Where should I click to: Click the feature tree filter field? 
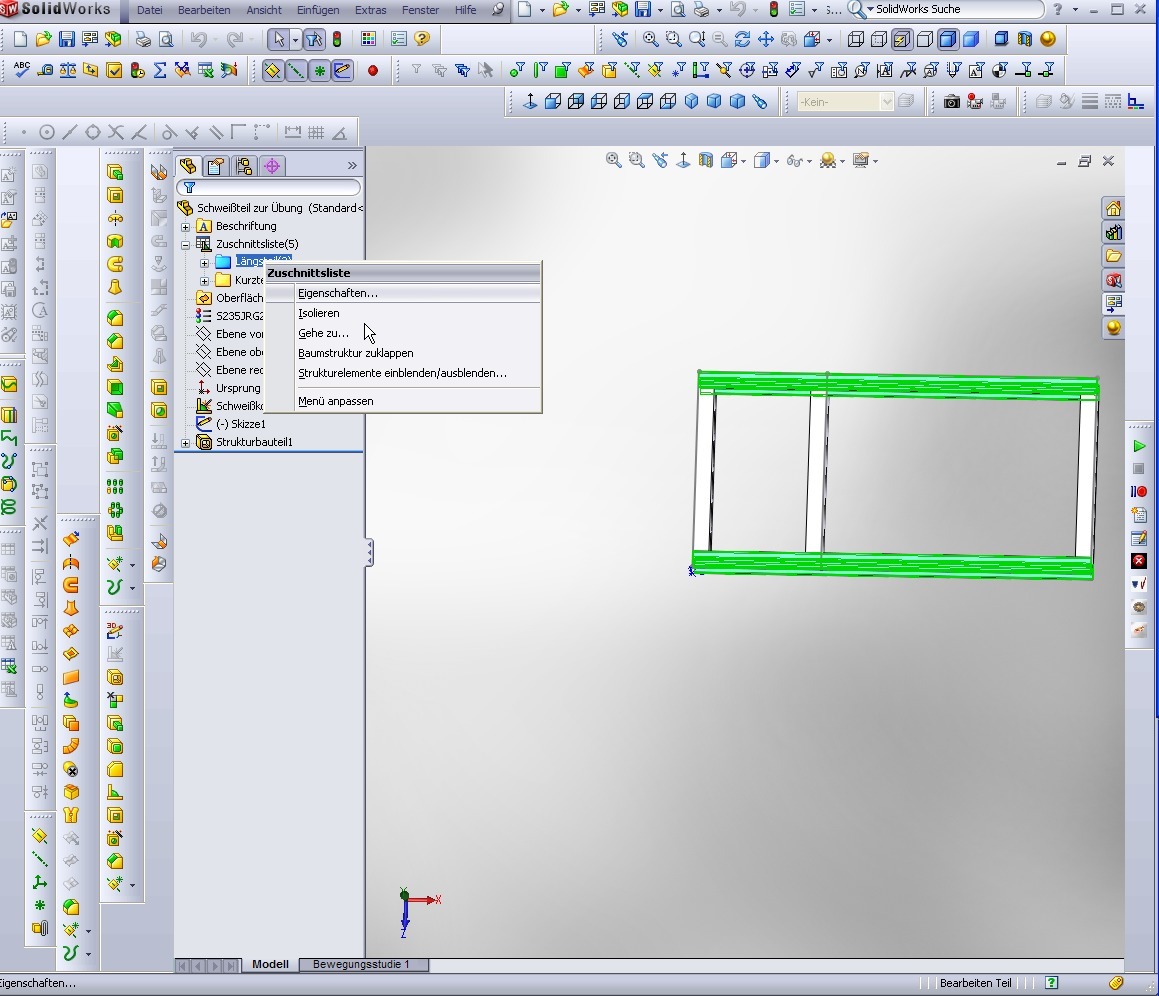[x=268, y=188]
